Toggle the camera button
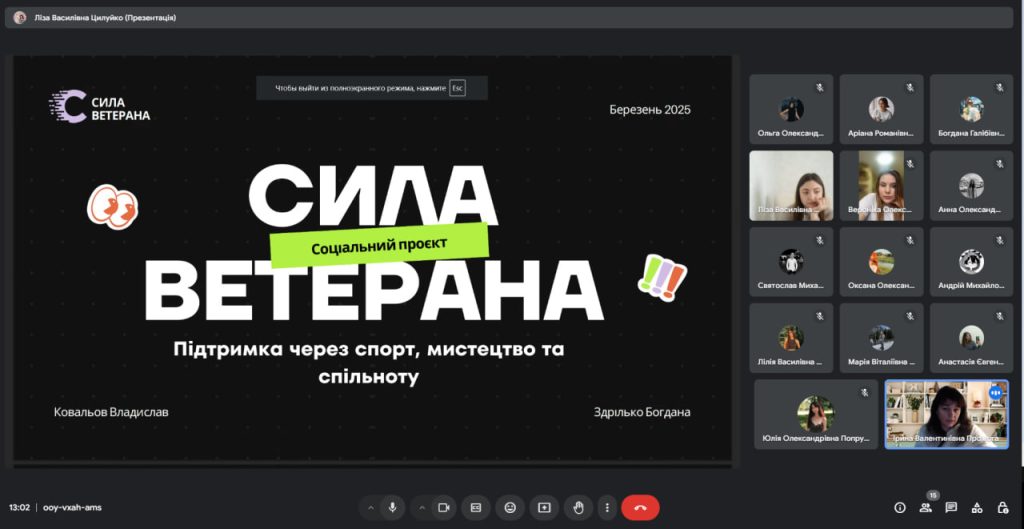The height and width of the screenshot is (529, 1024). click(x=442, y=507)
